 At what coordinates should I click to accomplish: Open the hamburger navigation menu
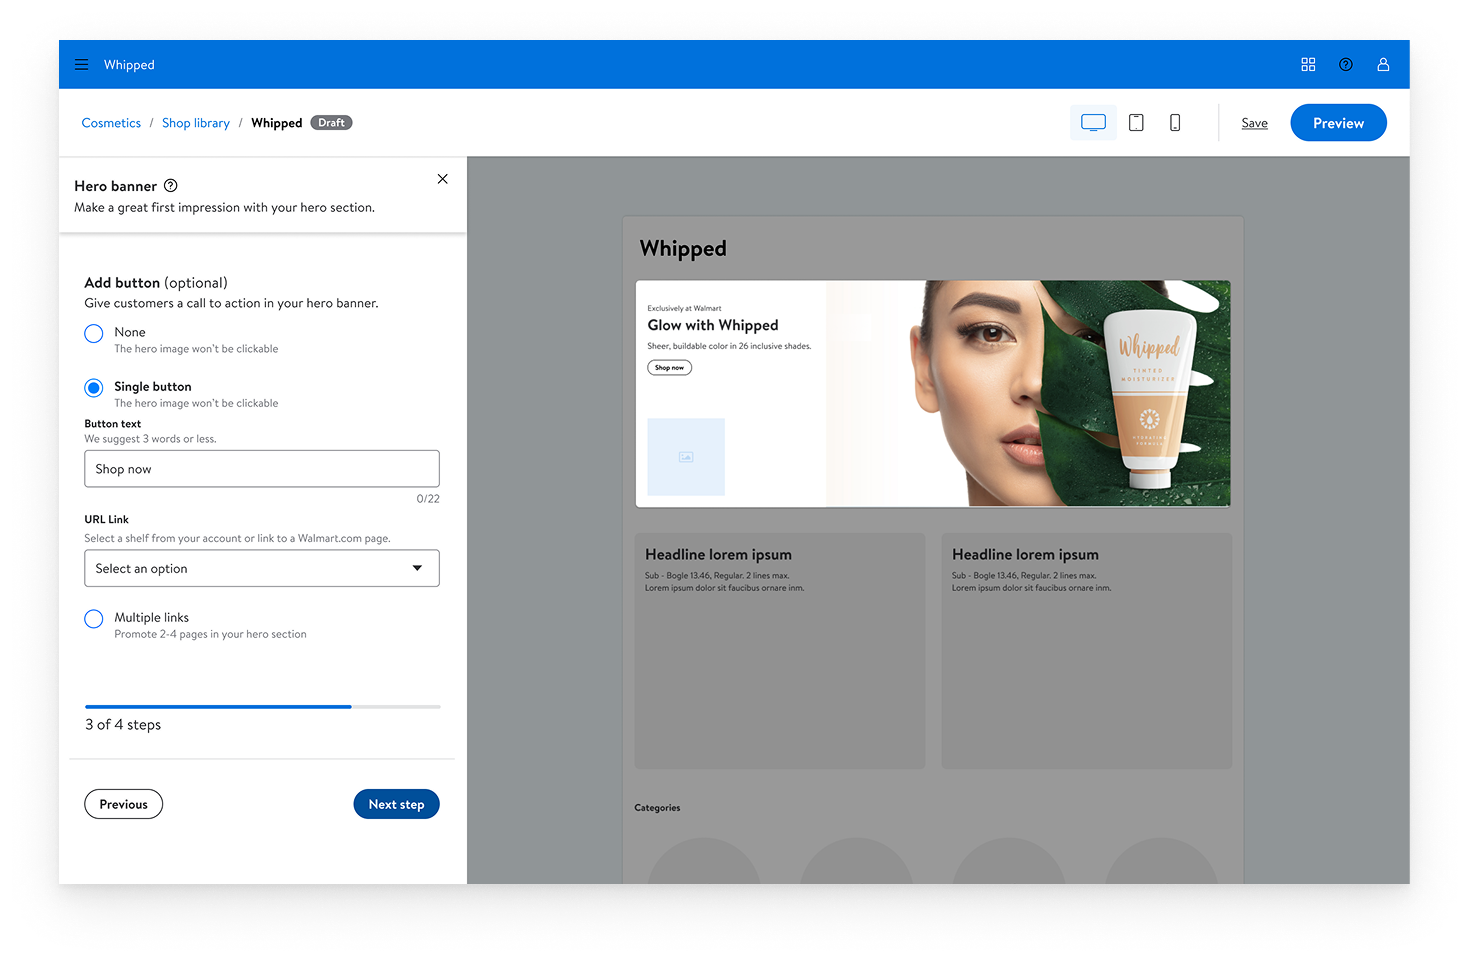[x=82, y=65]
